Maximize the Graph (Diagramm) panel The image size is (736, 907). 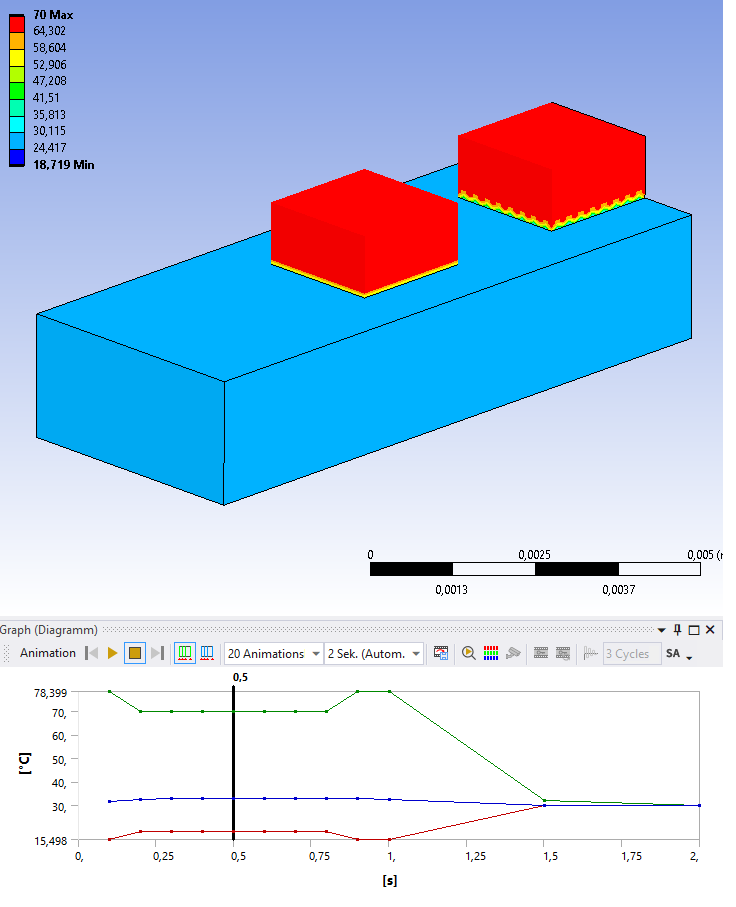tap(694, 630)
